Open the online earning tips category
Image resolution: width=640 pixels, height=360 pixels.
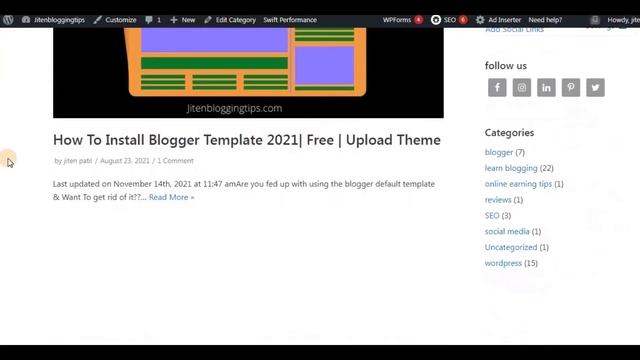(518, 184)
